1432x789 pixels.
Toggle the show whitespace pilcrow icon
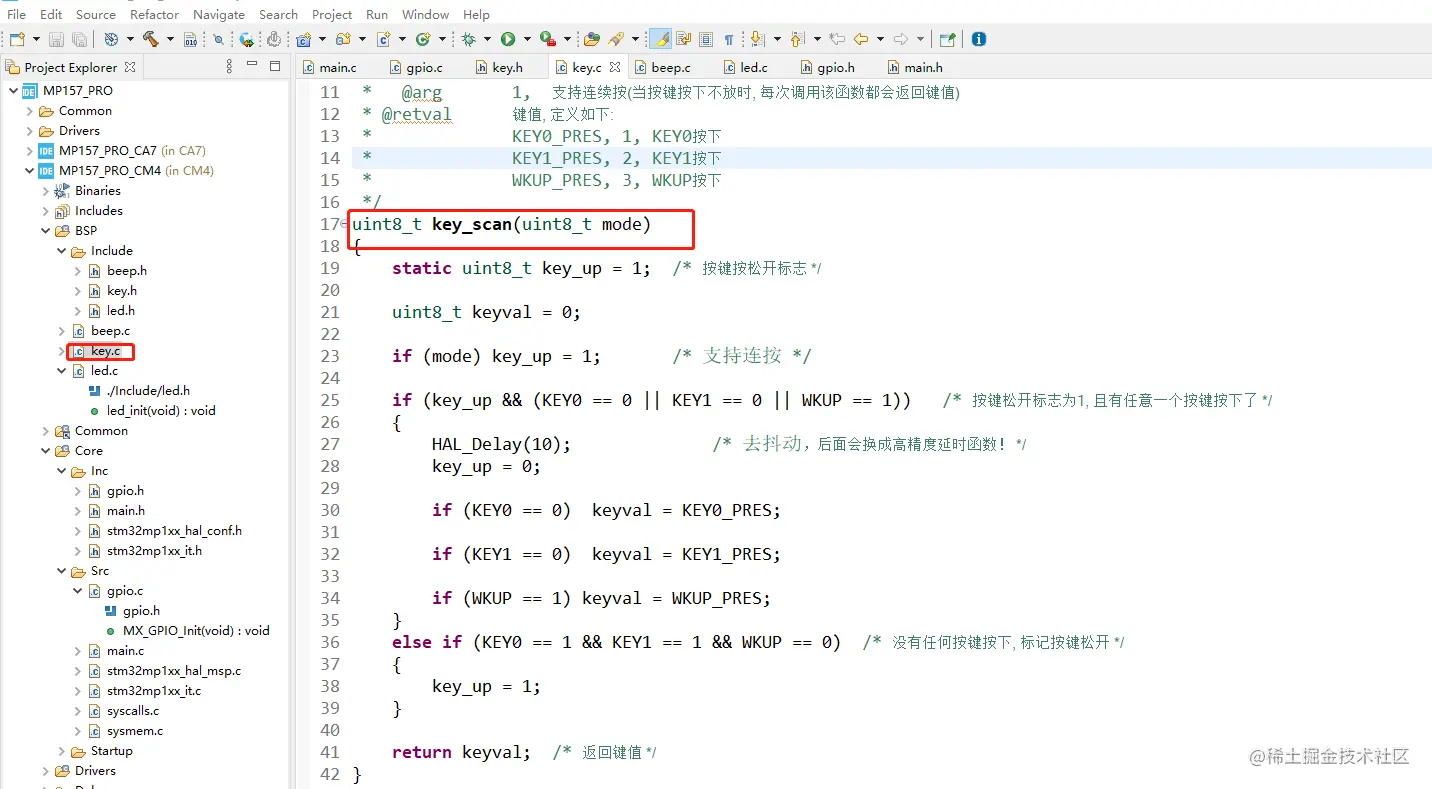729,39
